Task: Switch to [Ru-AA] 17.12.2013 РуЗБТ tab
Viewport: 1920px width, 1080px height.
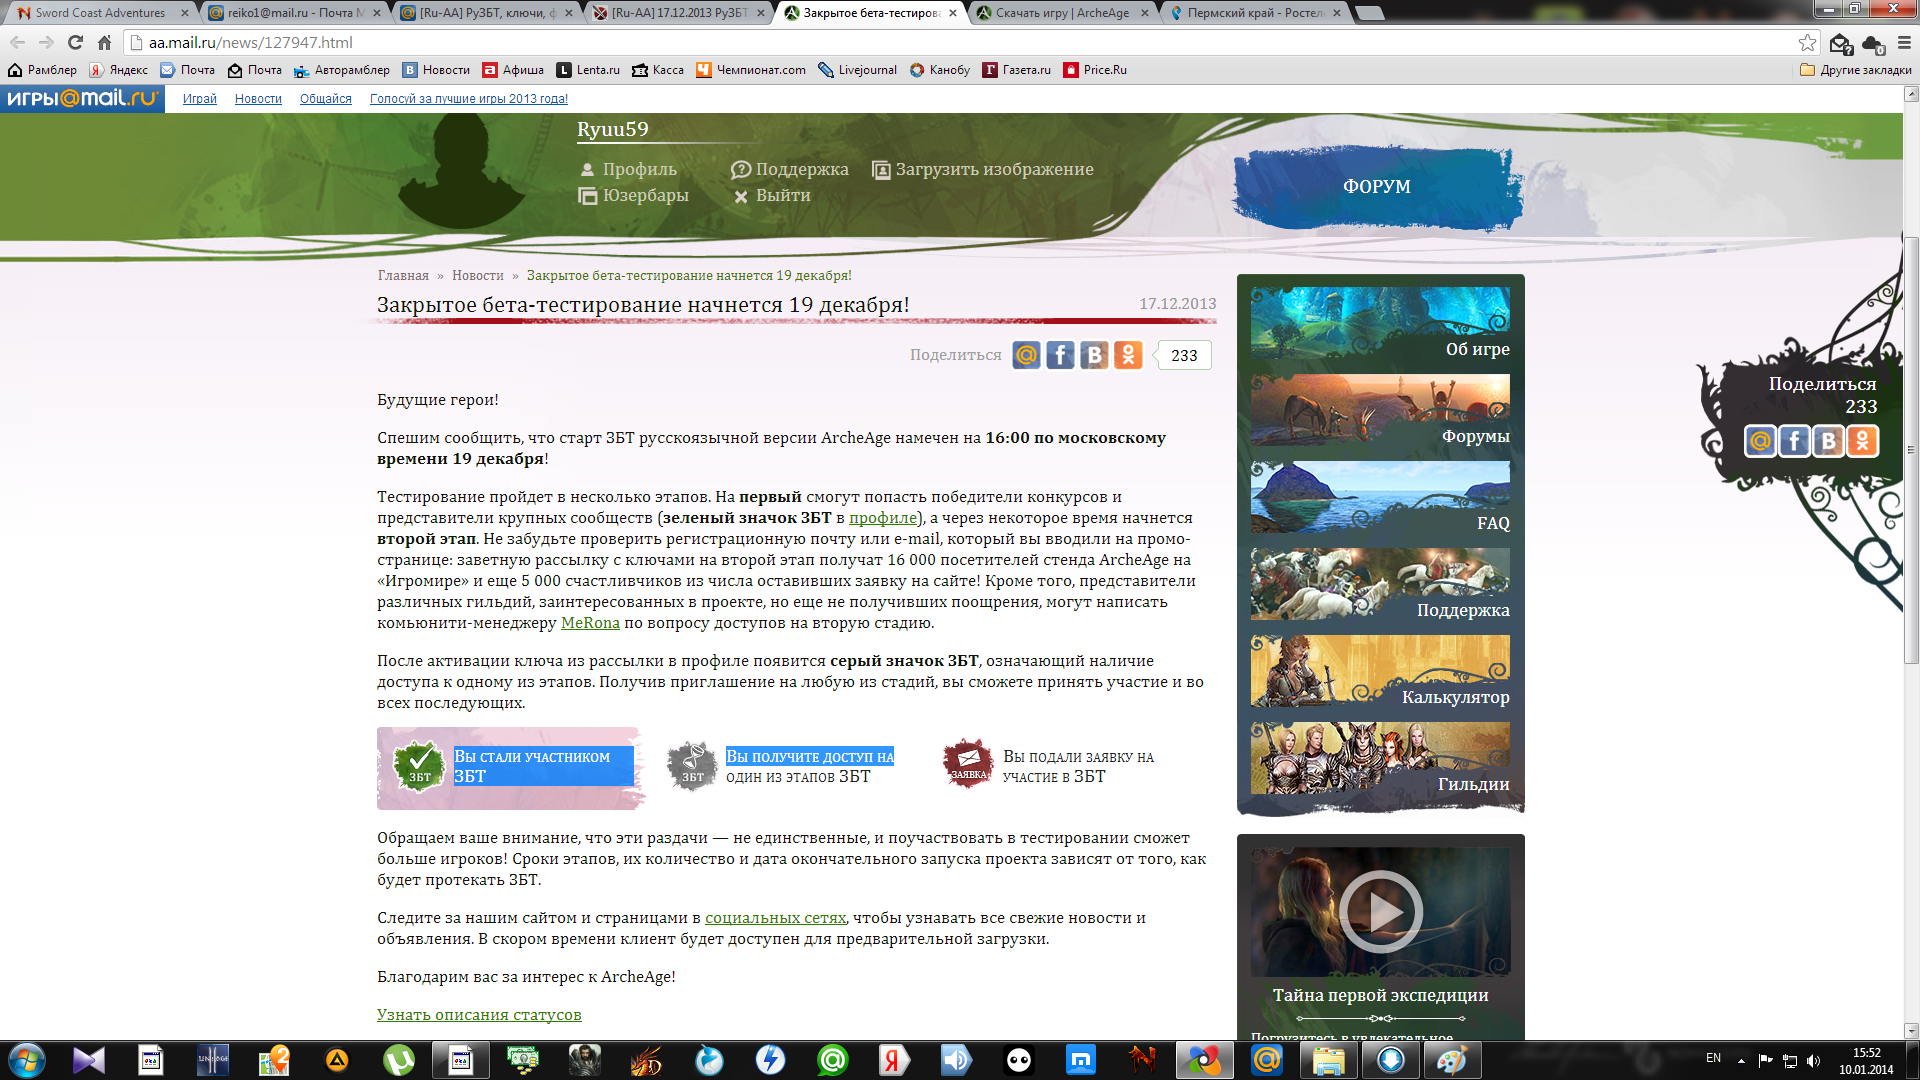Action: pos(679,13)
